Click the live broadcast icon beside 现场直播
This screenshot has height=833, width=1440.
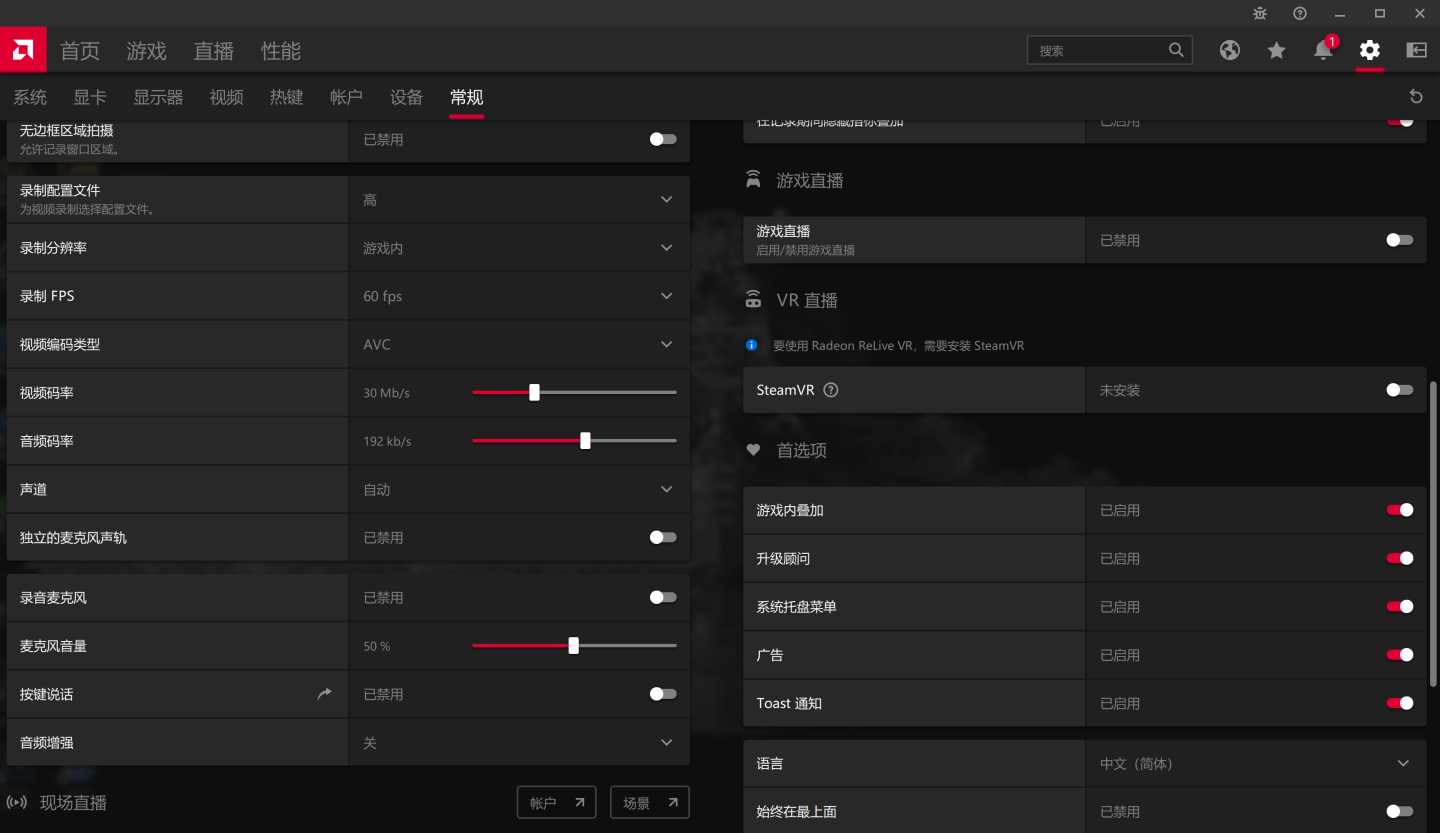pos(17,802)
